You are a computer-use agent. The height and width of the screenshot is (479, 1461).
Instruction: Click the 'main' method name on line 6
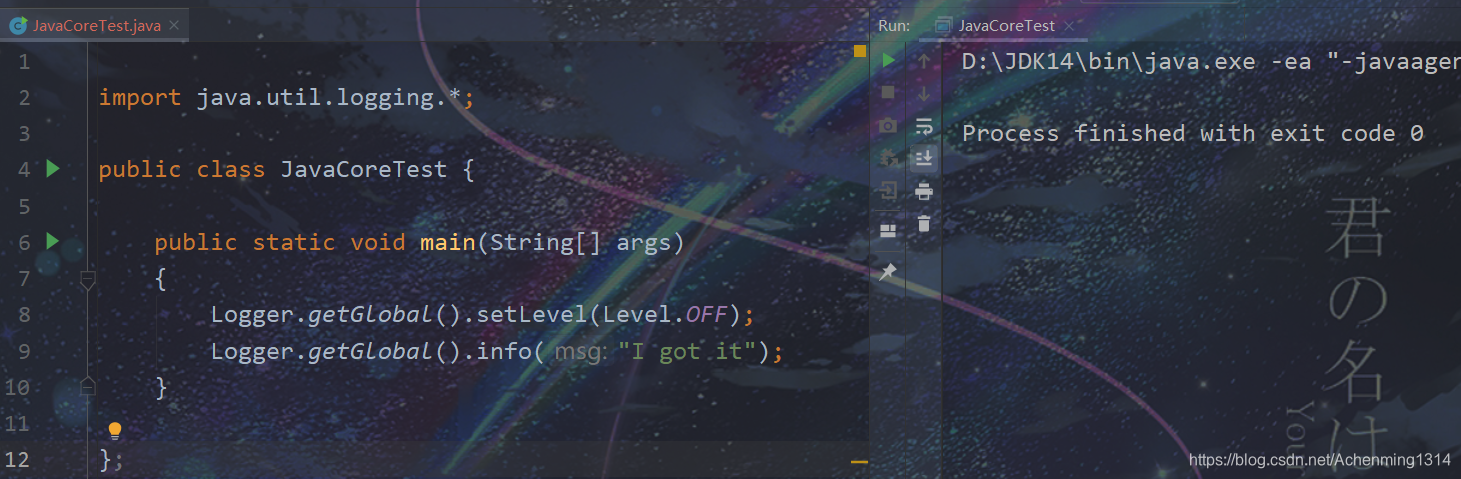click(447, 242)
